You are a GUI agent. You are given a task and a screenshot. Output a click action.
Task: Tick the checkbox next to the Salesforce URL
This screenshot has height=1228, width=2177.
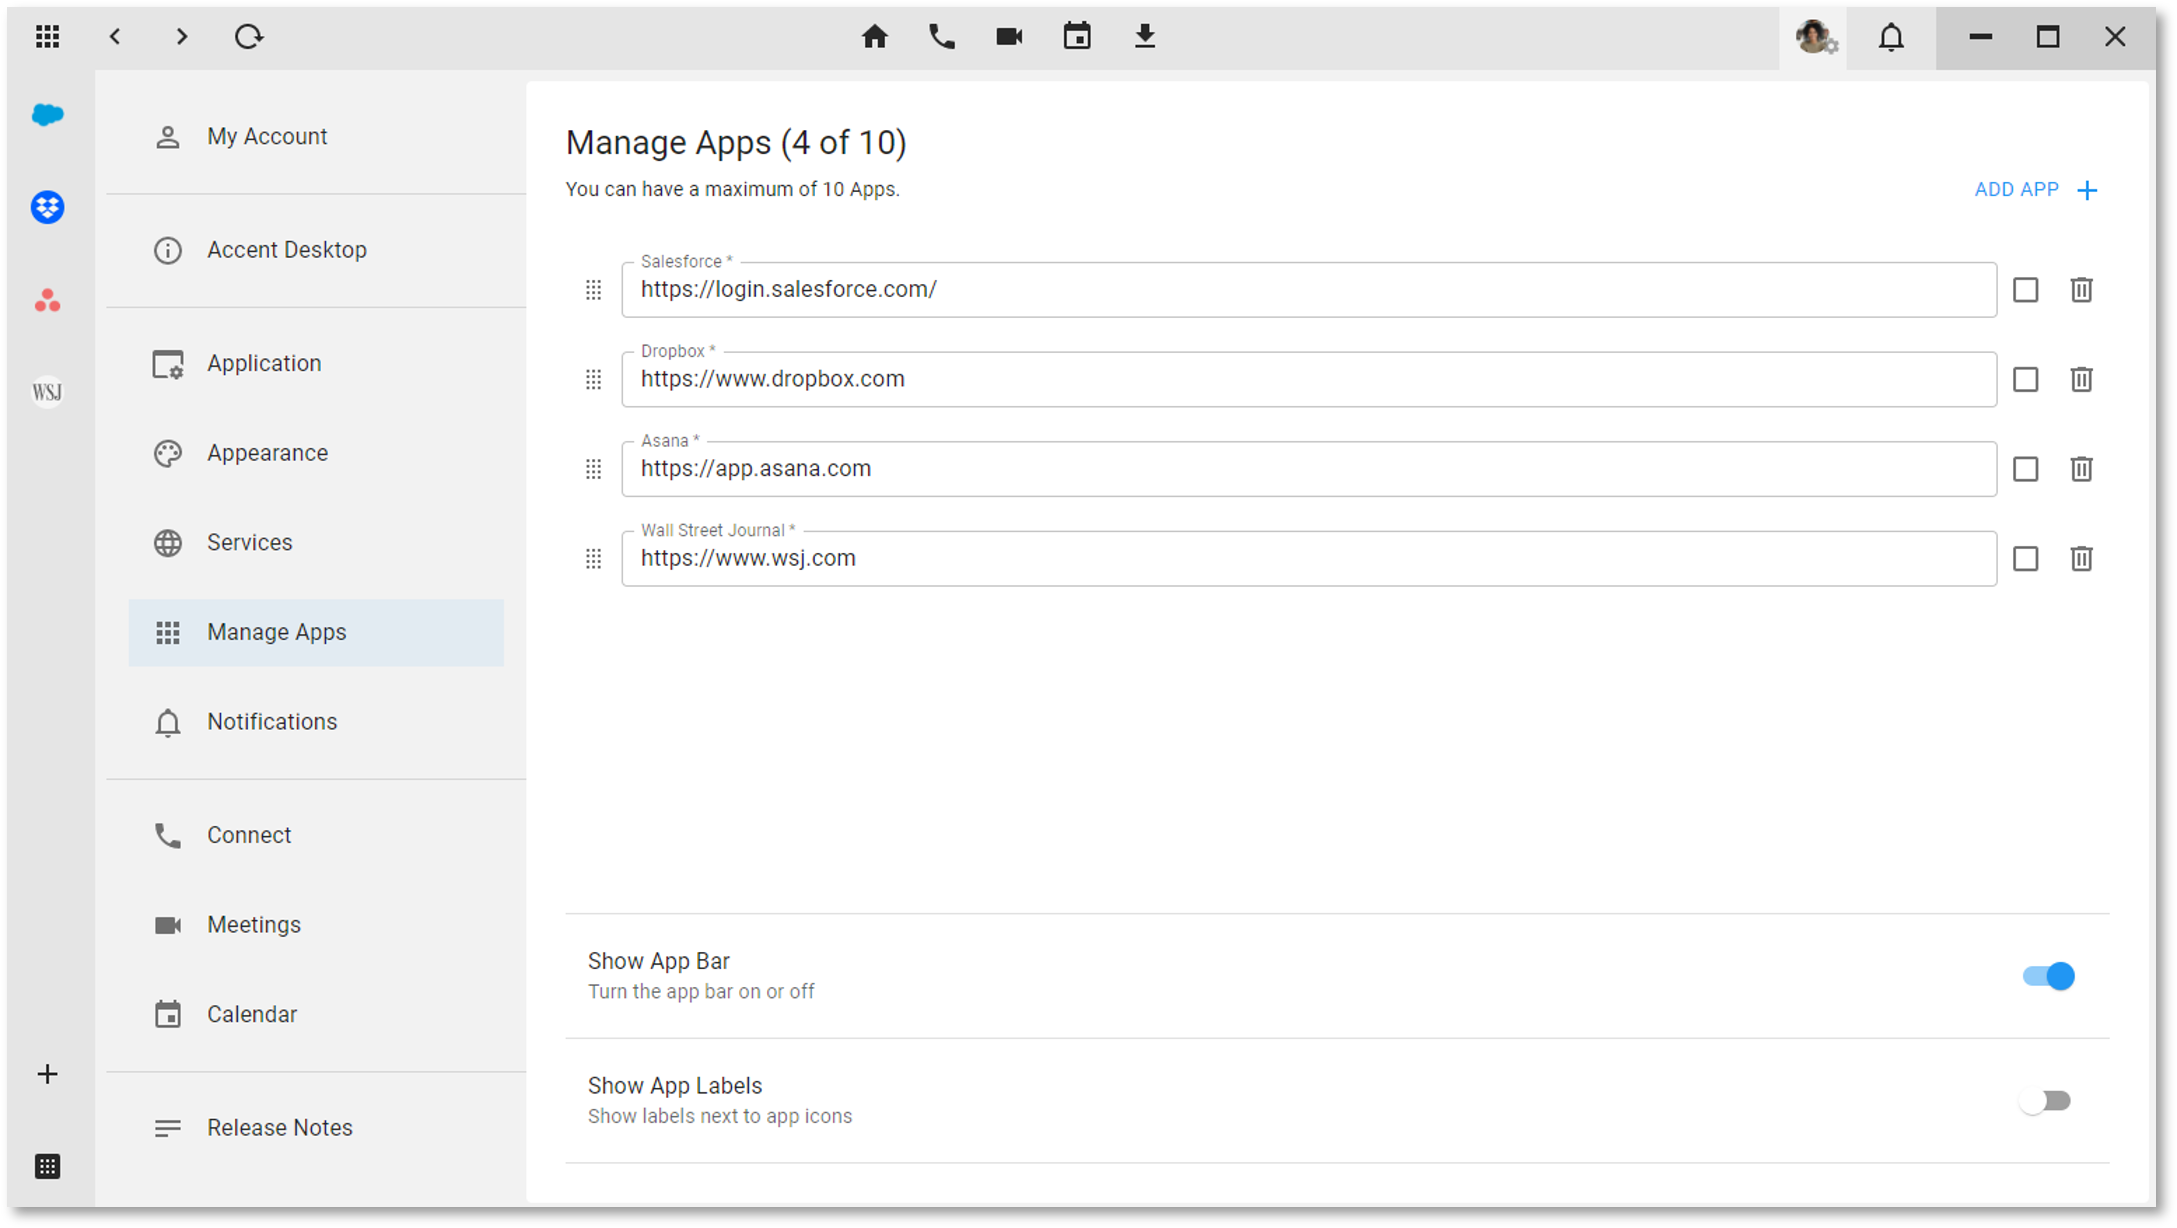(x=2025, y=290)
